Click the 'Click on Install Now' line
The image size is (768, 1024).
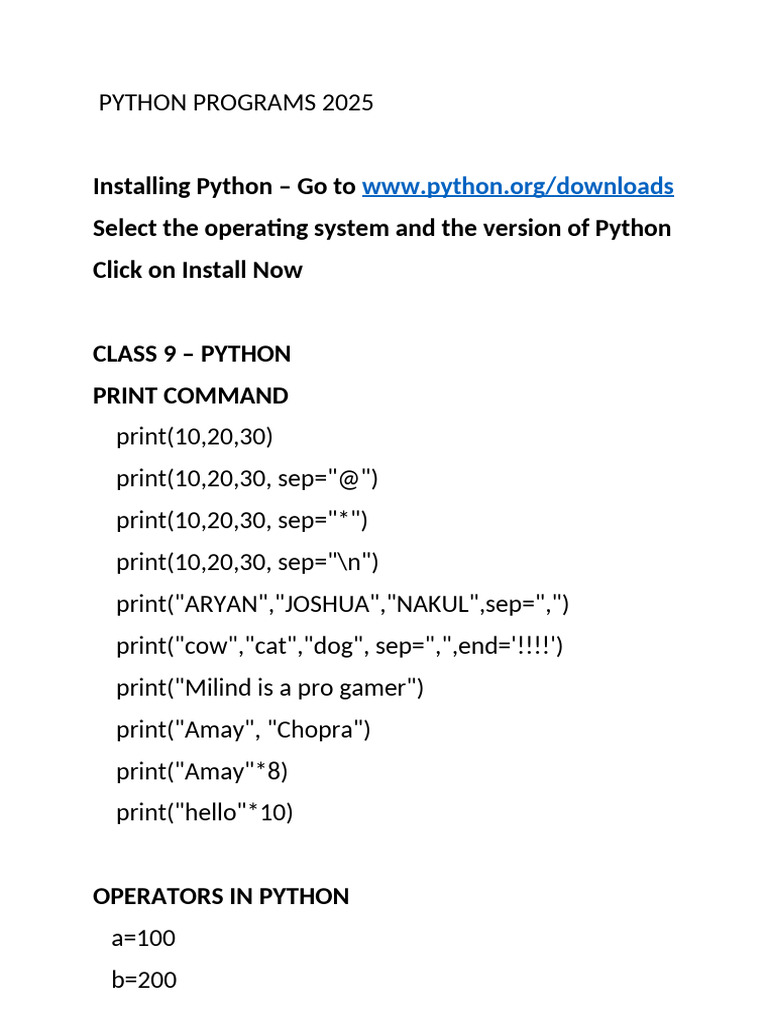(197, 270)
